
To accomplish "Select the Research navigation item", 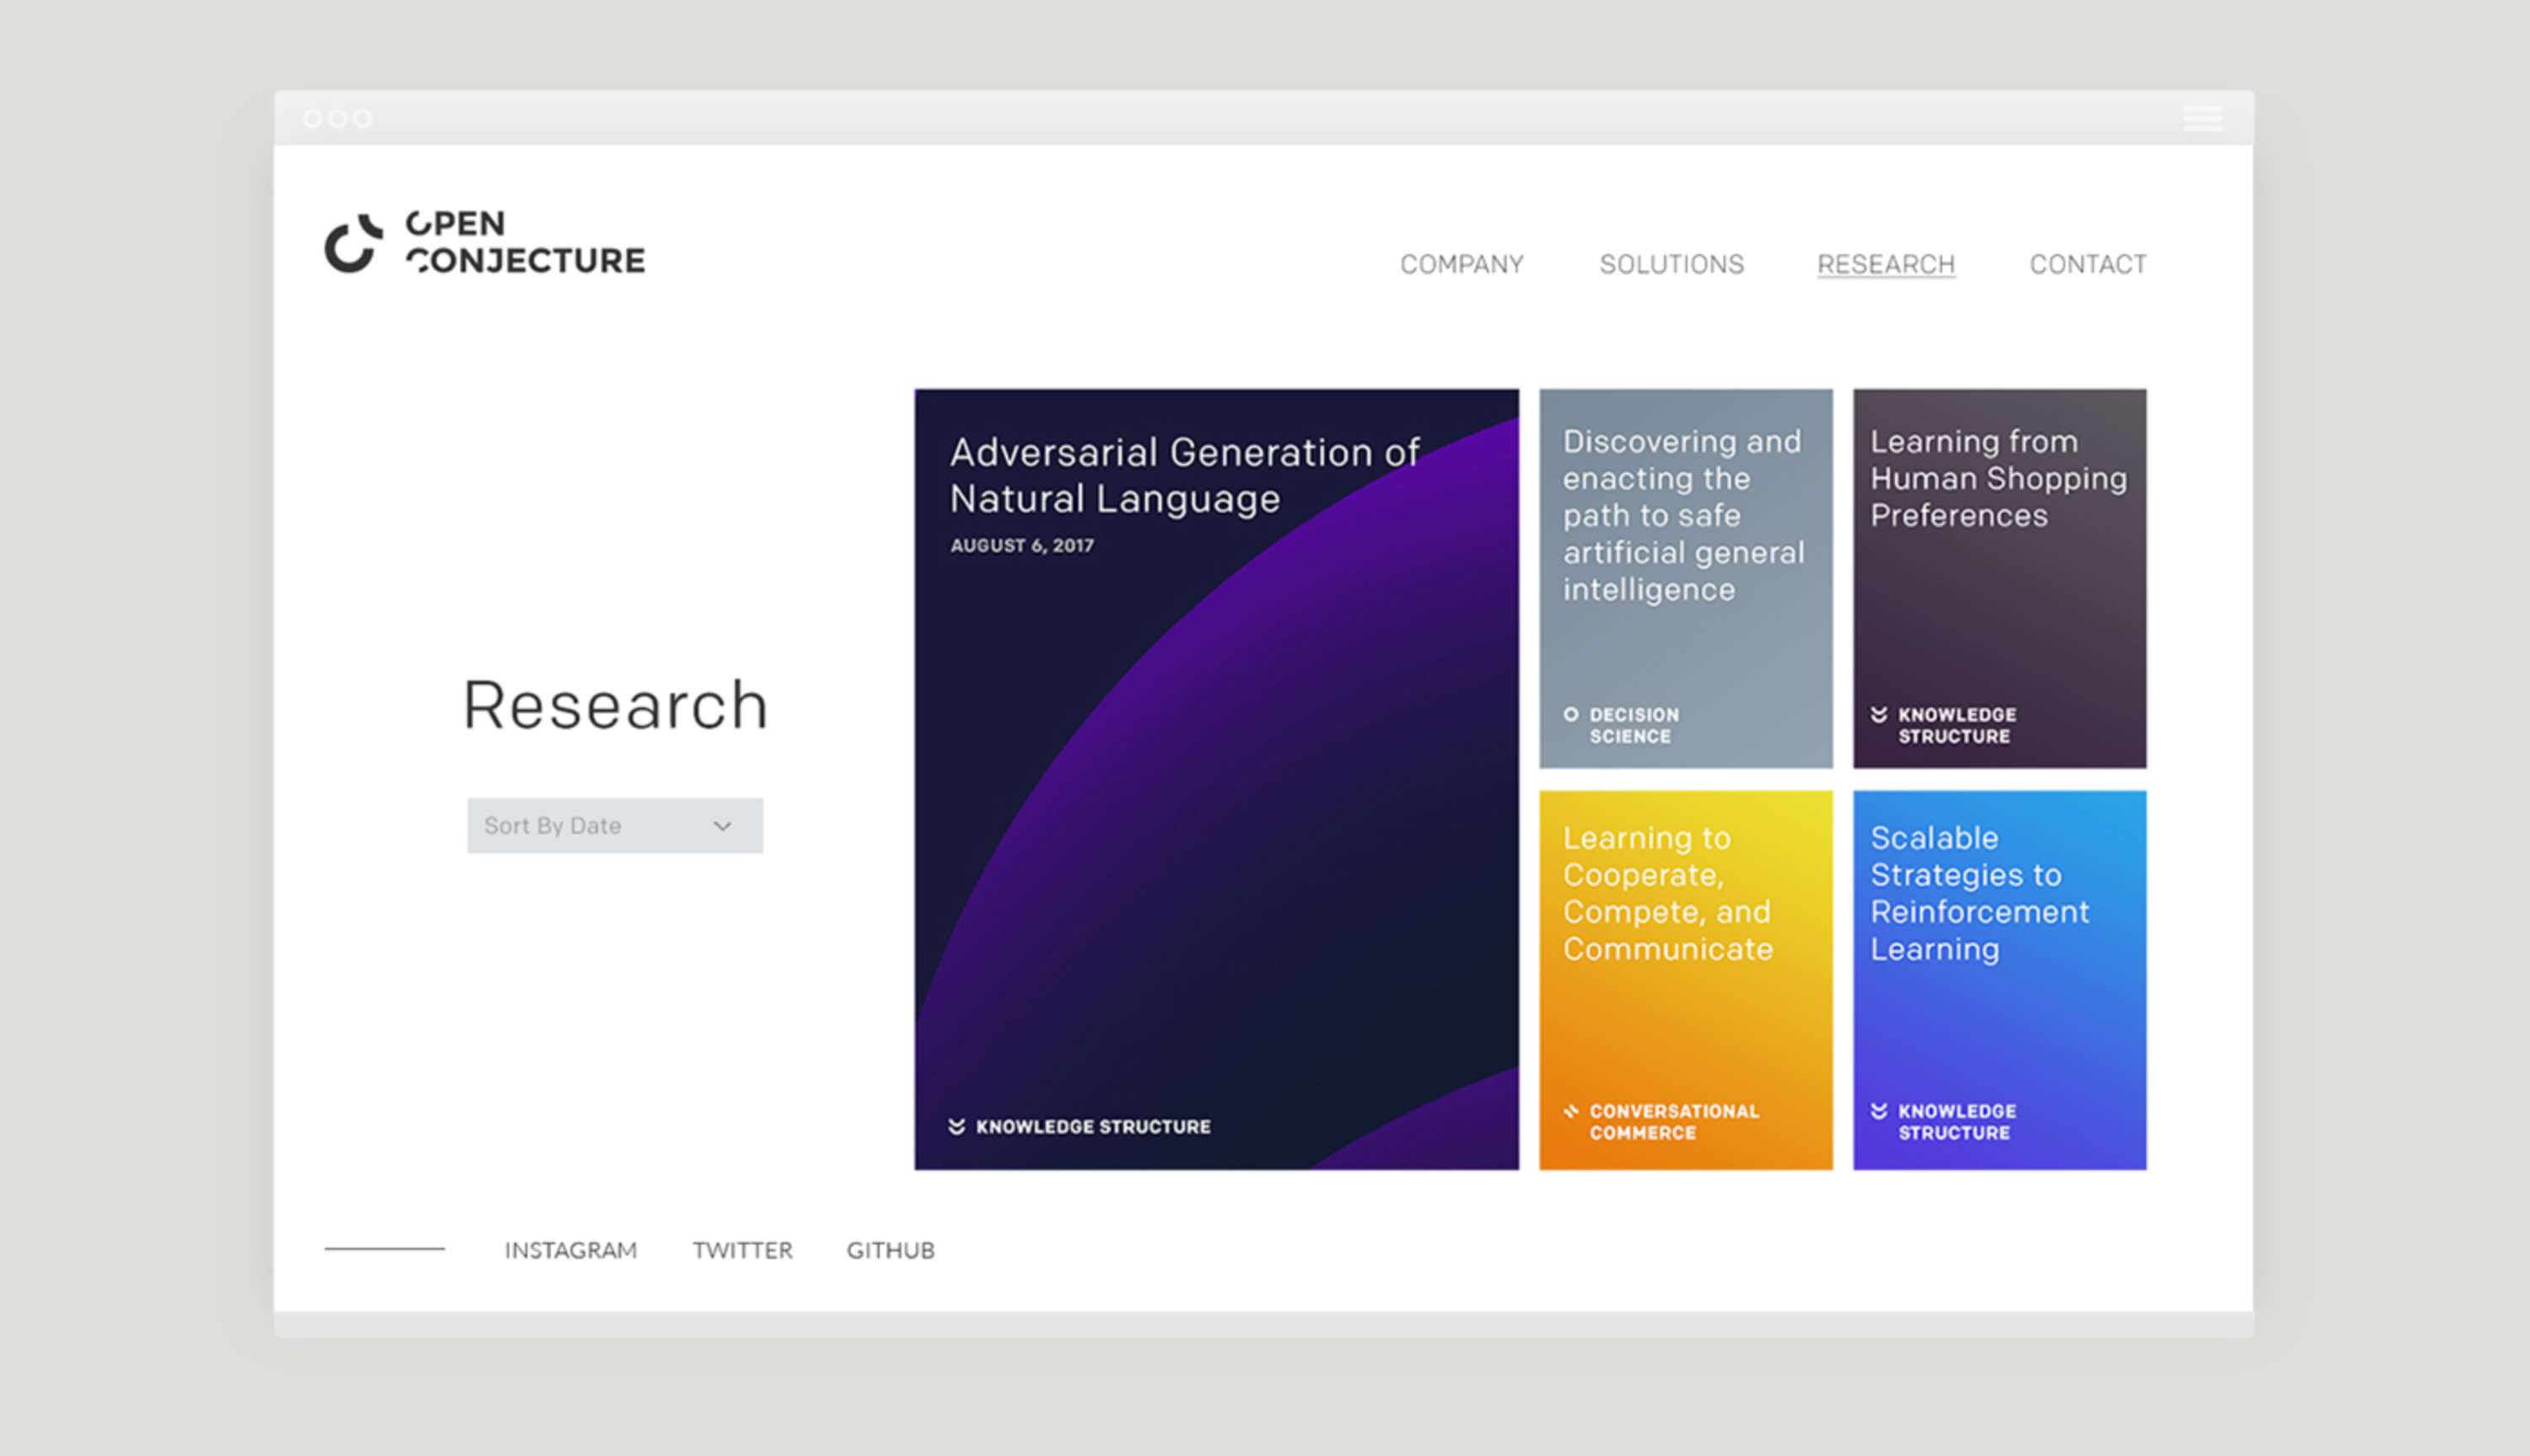I will click(1886, 264).
